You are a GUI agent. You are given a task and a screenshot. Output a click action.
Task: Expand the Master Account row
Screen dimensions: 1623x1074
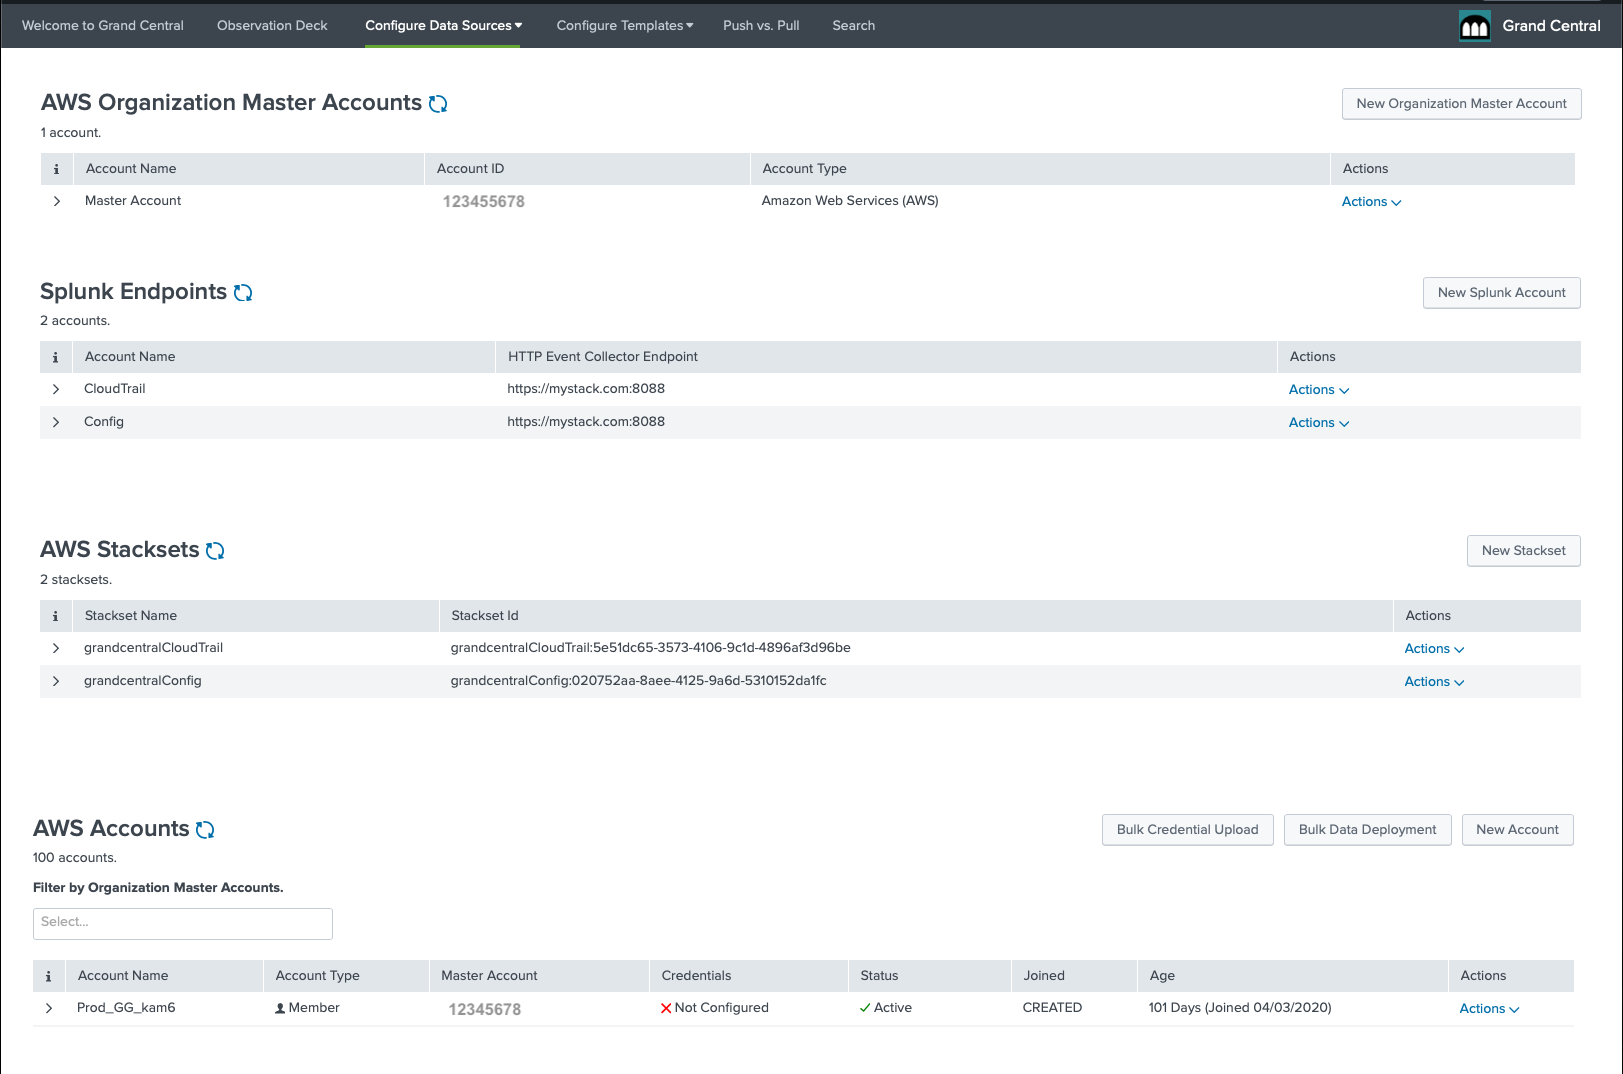click(x=57, y=201)
